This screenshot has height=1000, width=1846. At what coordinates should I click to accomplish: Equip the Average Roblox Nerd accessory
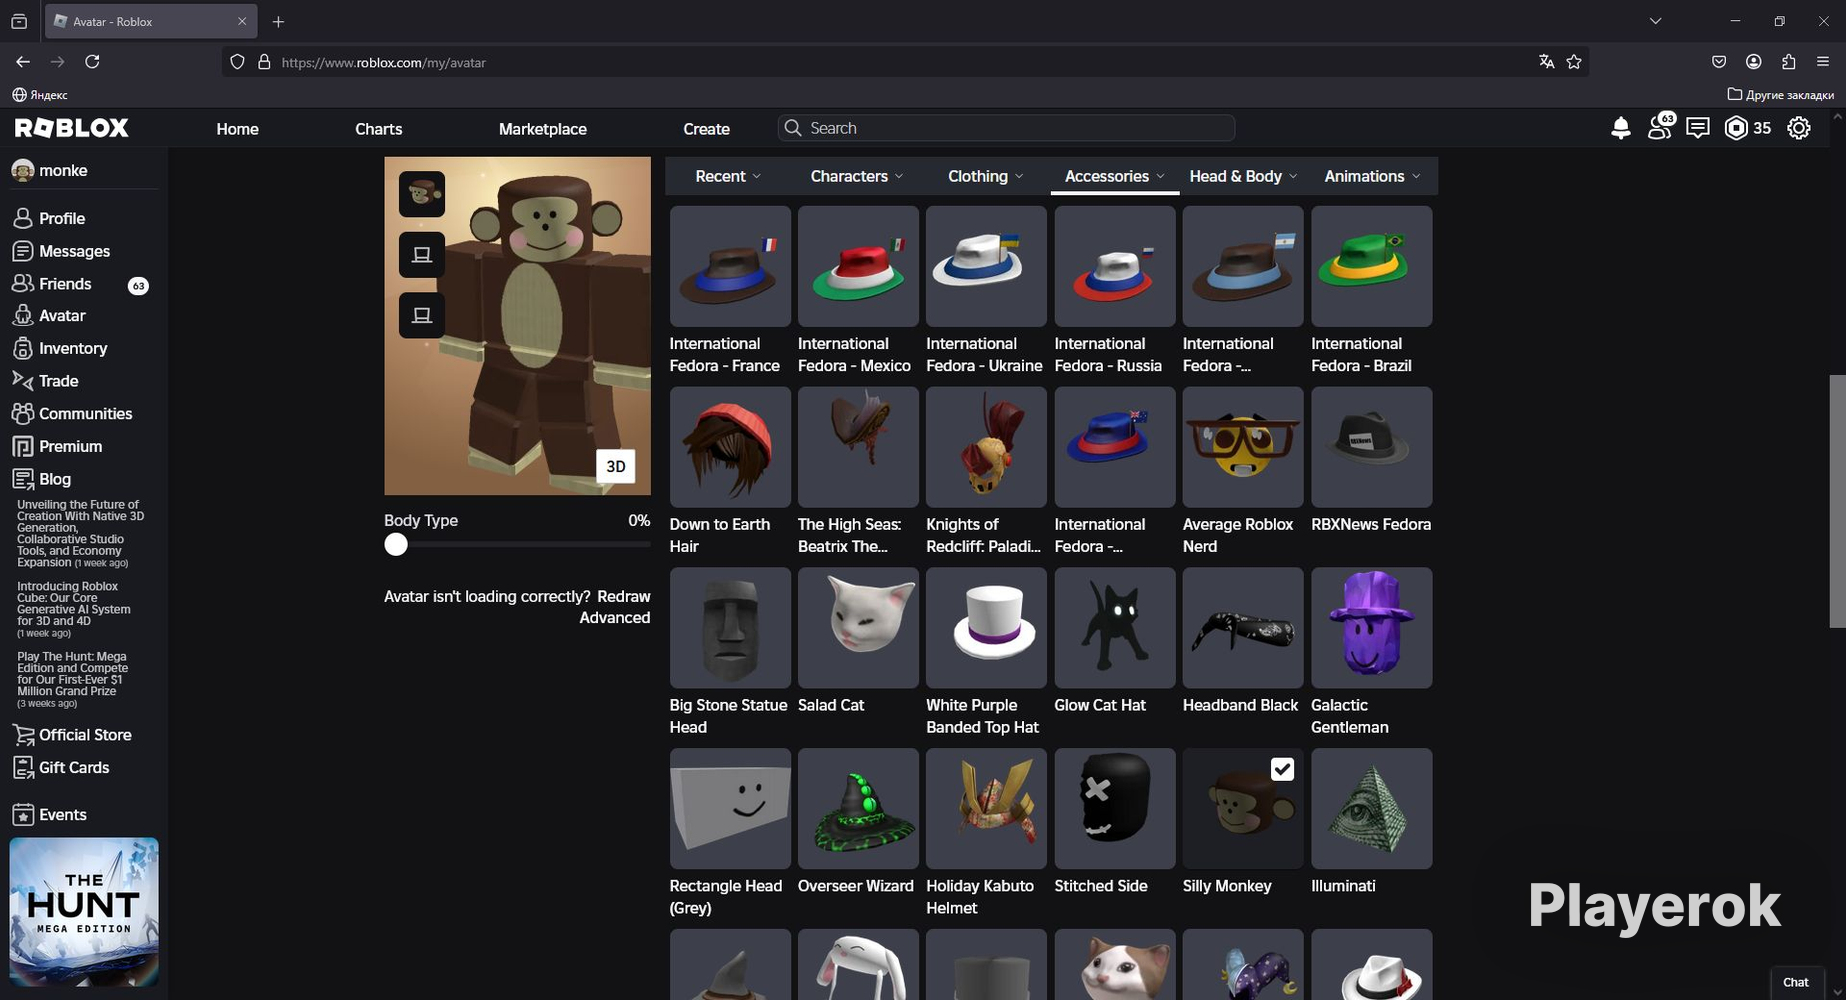point(1243,447)
